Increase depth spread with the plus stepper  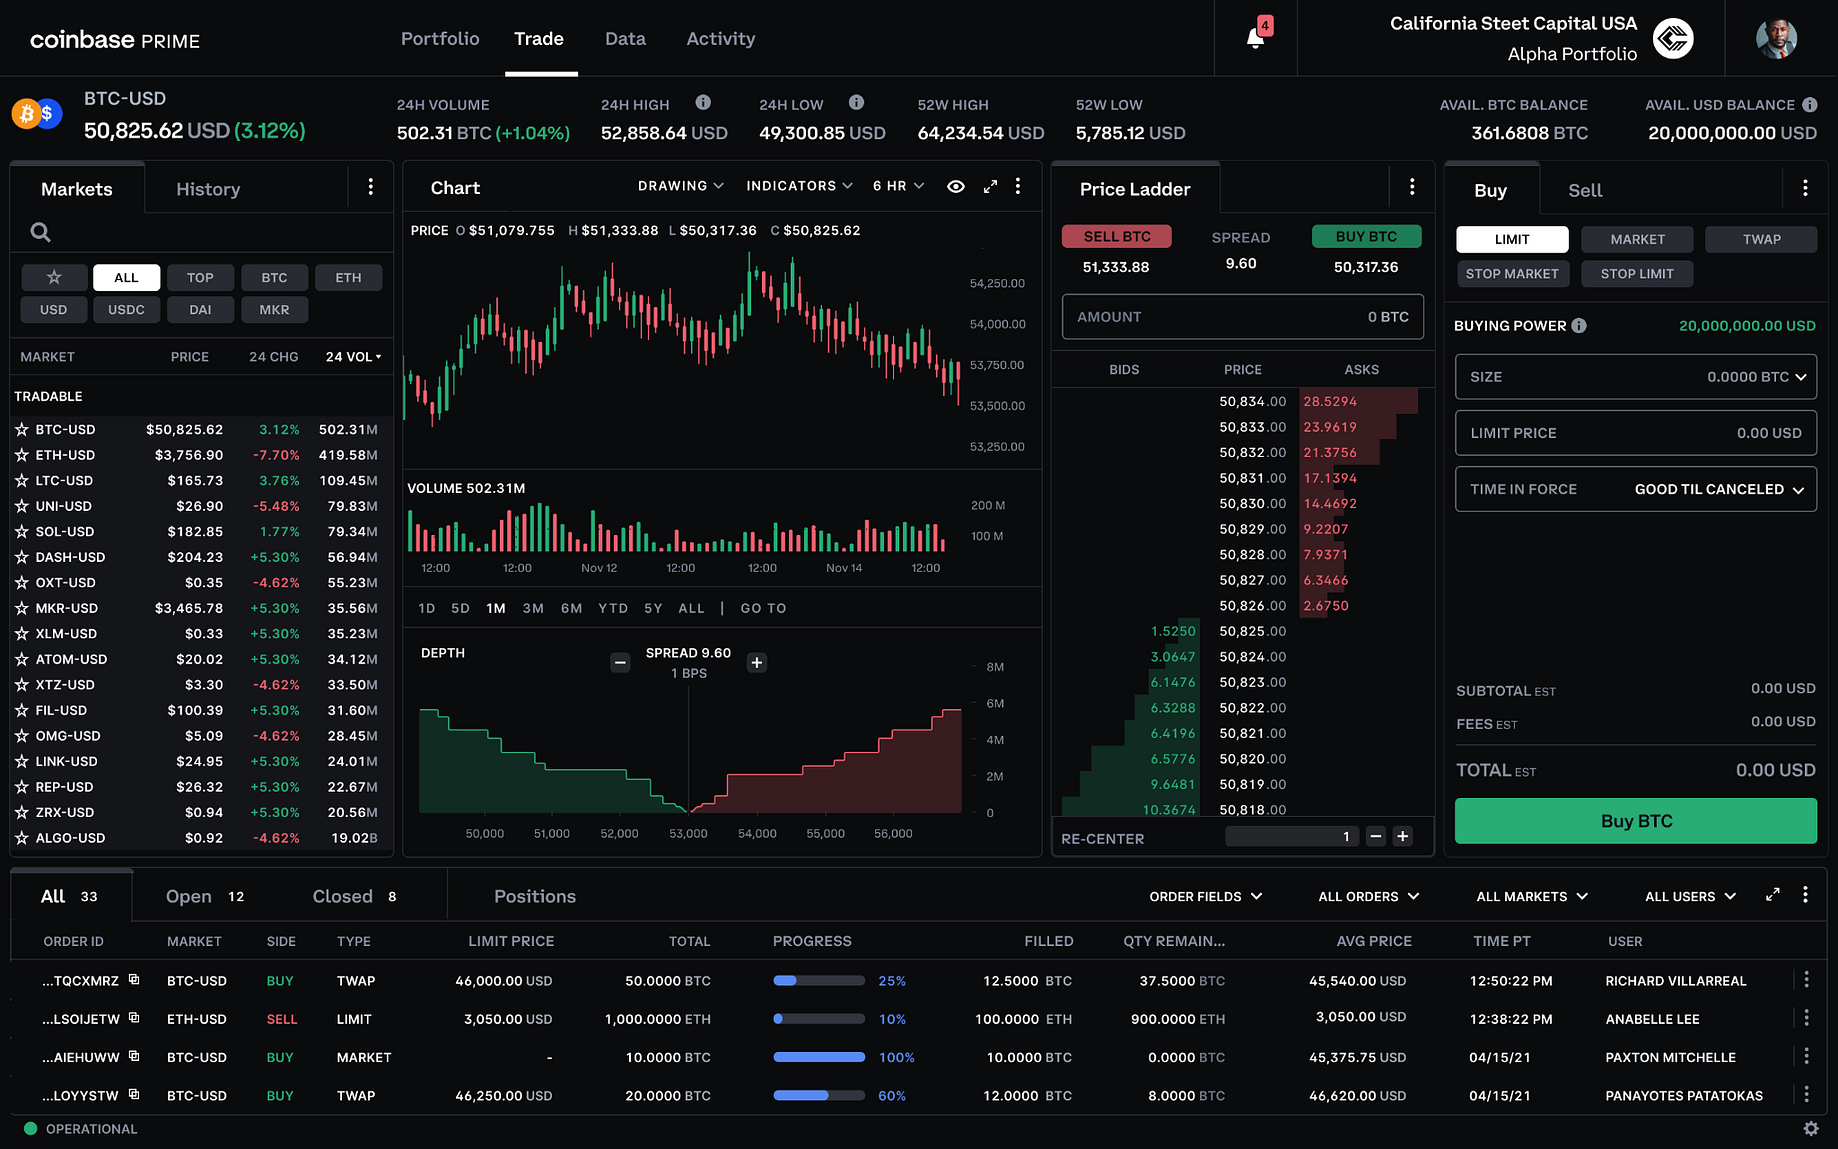757,662
